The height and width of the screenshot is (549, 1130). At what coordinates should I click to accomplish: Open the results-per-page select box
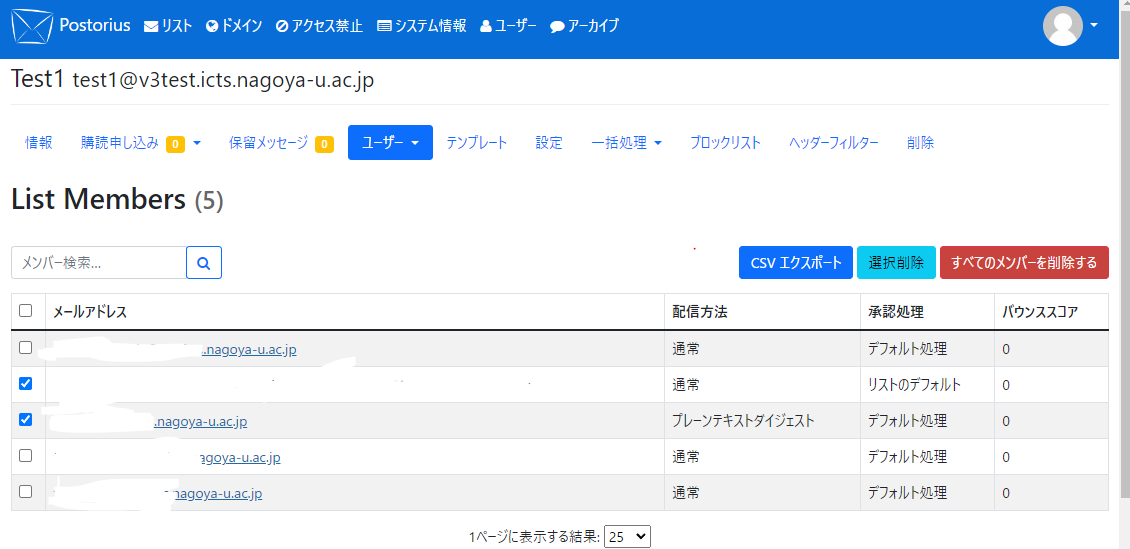click(x=627, y=537)
